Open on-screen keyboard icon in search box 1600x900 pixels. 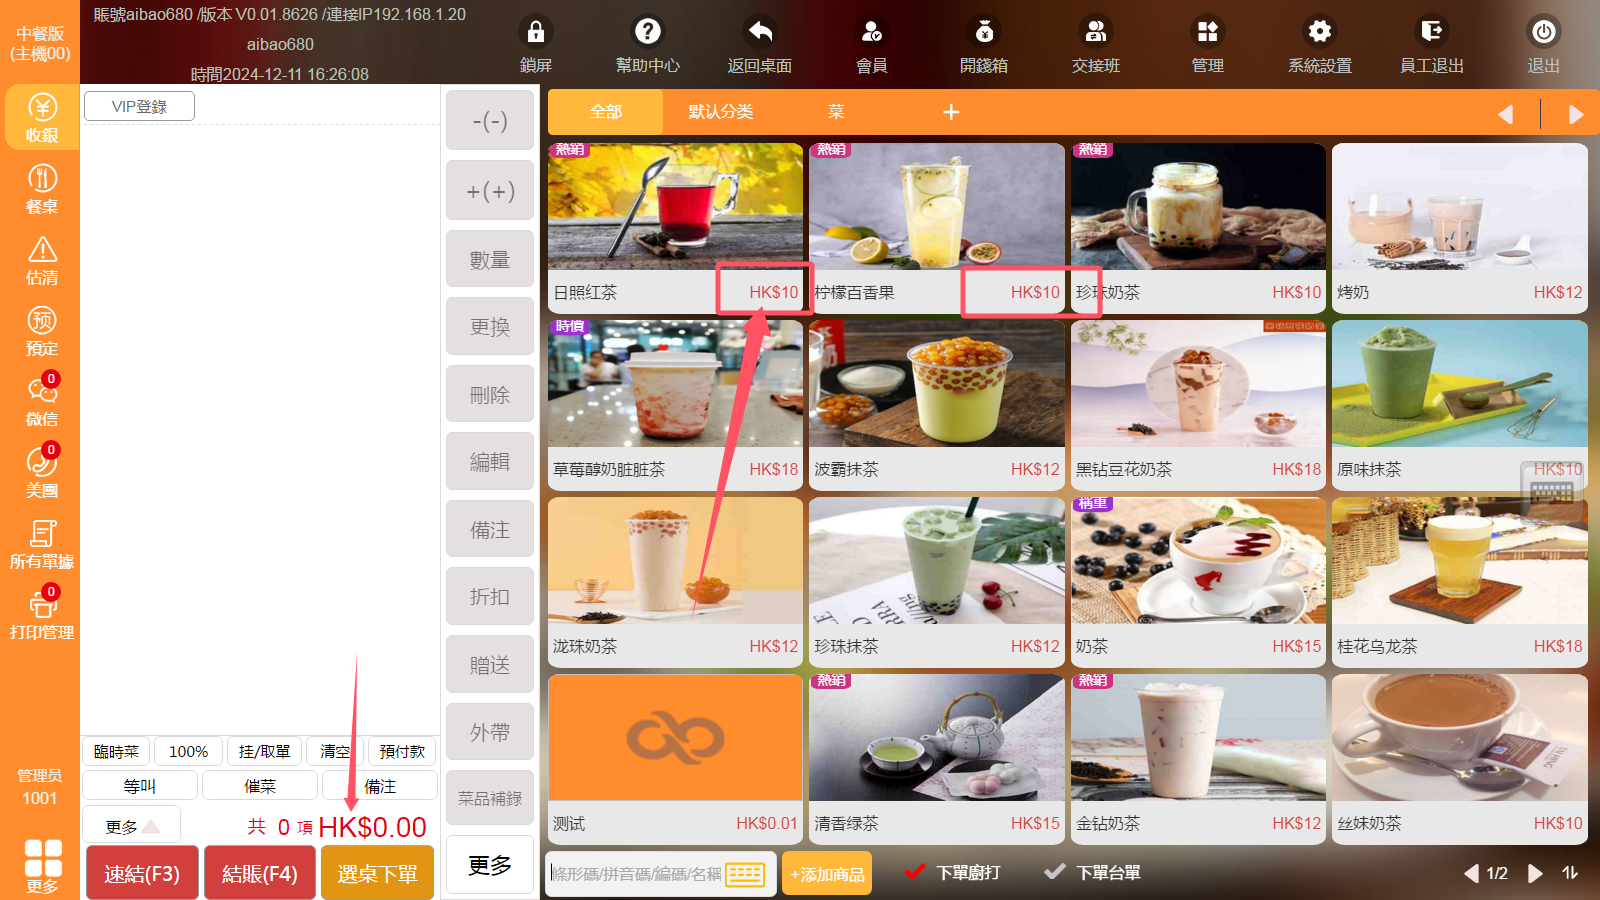745,874
